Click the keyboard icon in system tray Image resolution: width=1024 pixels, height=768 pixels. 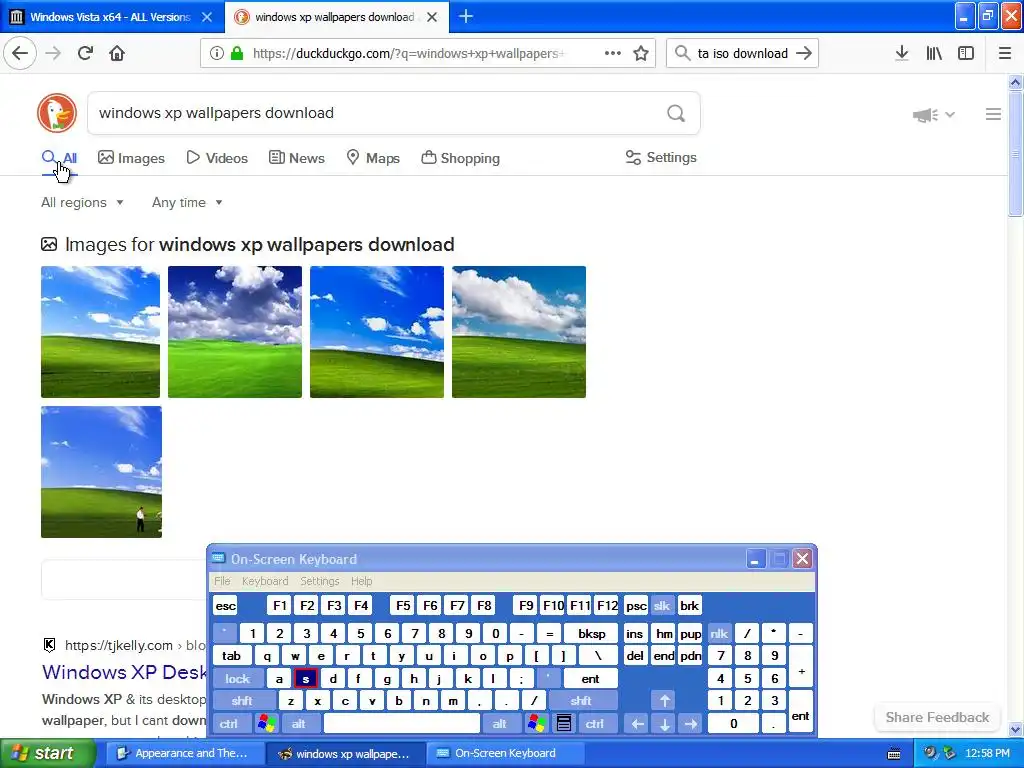point(895,754)
